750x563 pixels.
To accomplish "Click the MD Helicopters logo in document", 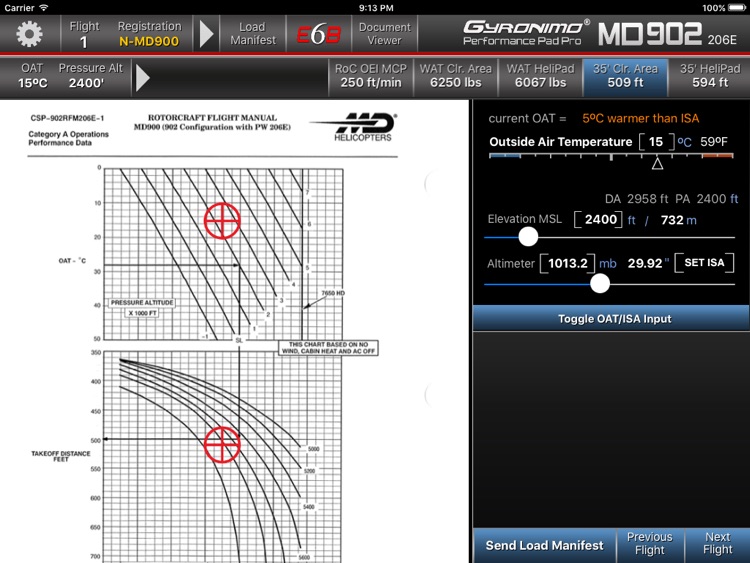I will [x=355, y=127].
